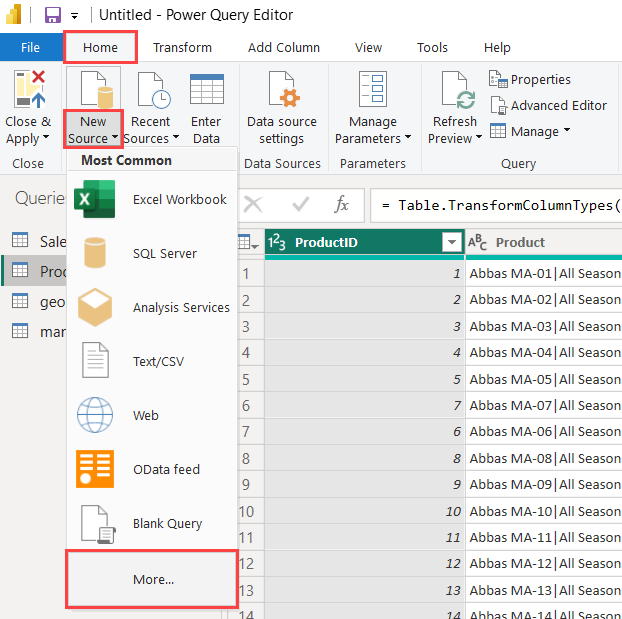Viewport: 622px width, 619px height.
Task: Expand the Manage query dropdown
Action: click(x=567, y=129)
